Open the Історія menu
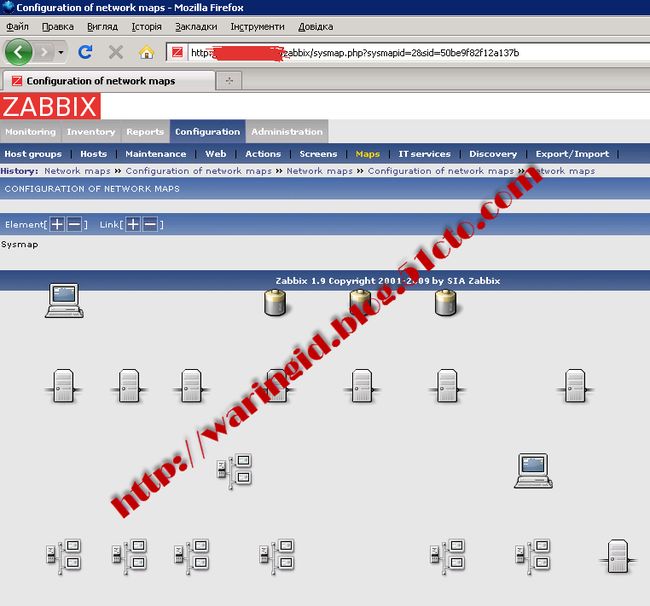 coord(146,27)
